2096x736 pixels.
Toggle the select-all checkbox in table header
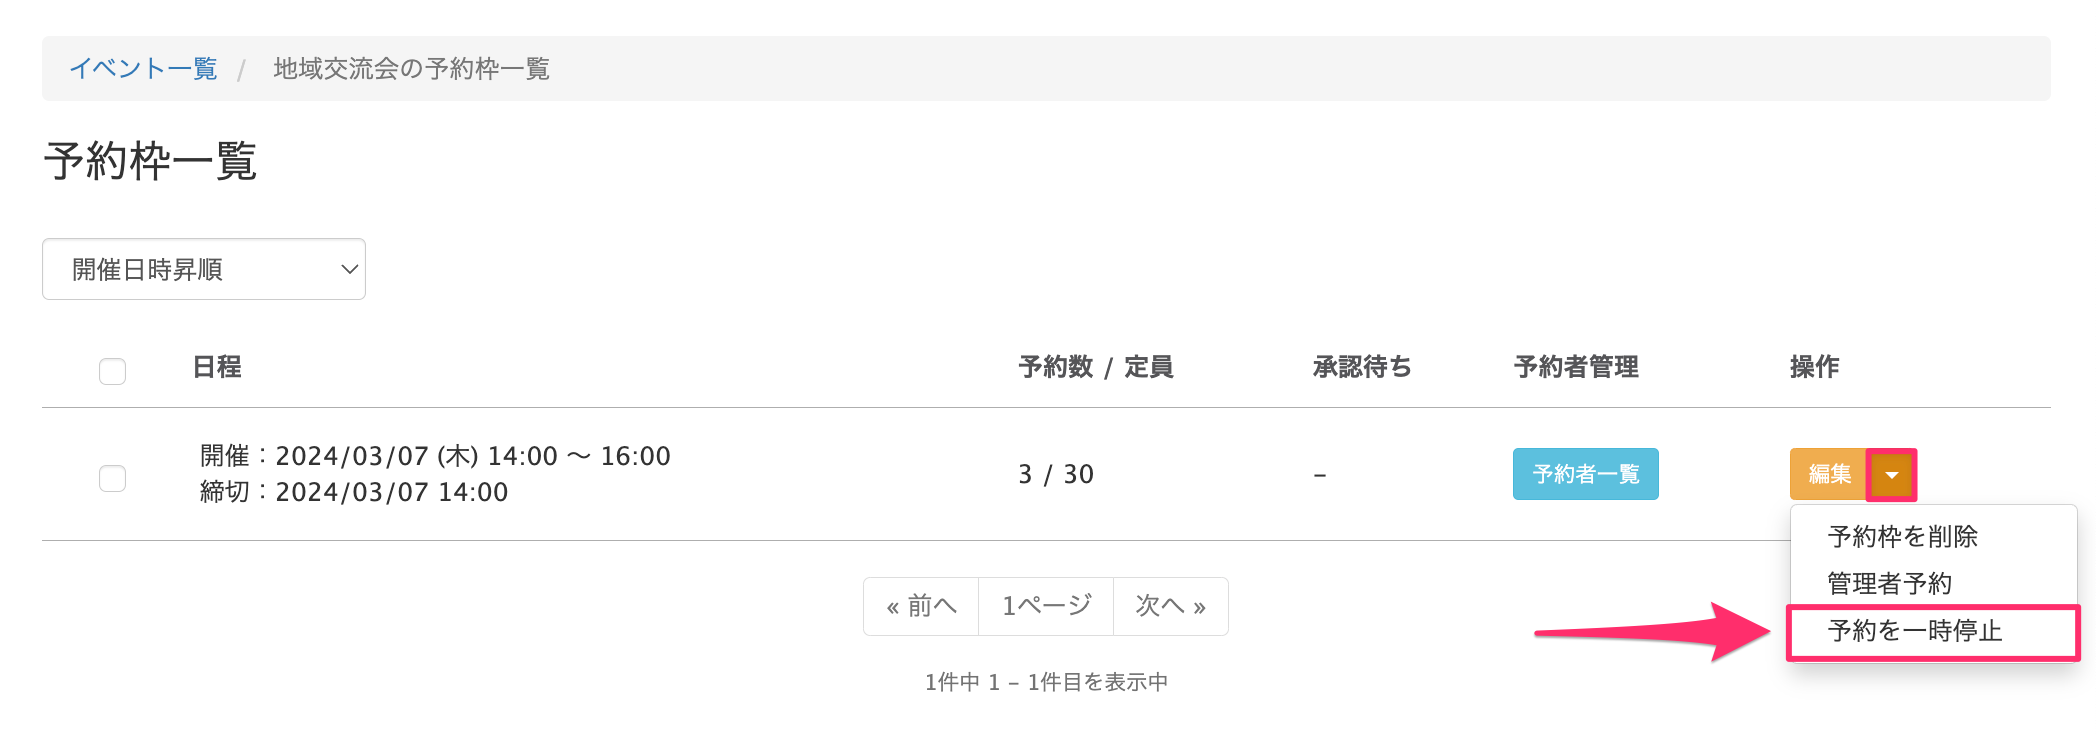[113, 371]
